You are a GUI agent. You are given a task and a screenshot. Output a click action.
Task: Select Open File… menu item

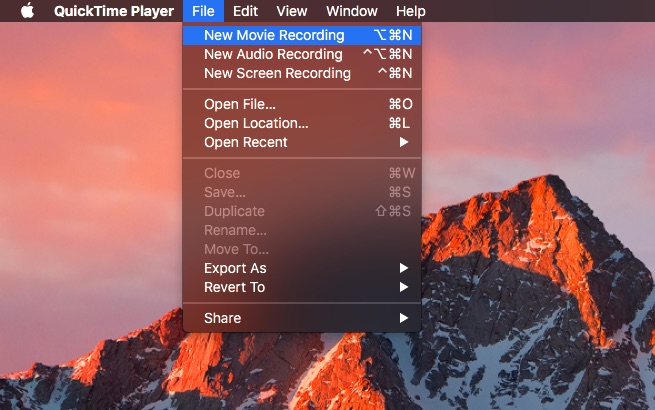pos(302,104)
